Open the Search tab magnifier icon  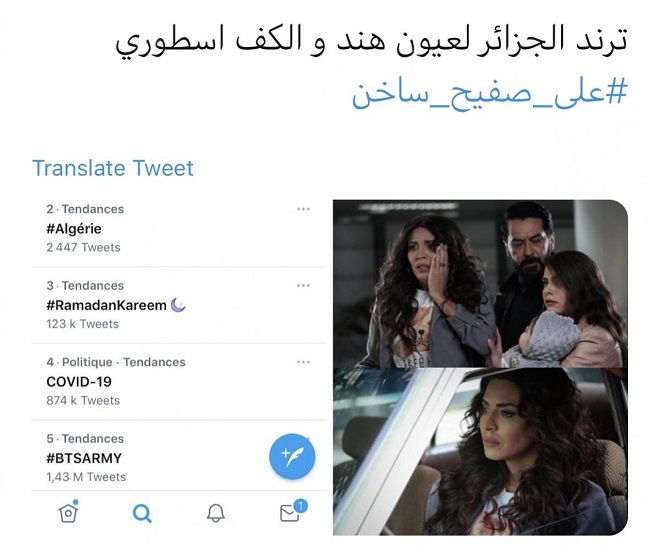(x=142, y=514)
